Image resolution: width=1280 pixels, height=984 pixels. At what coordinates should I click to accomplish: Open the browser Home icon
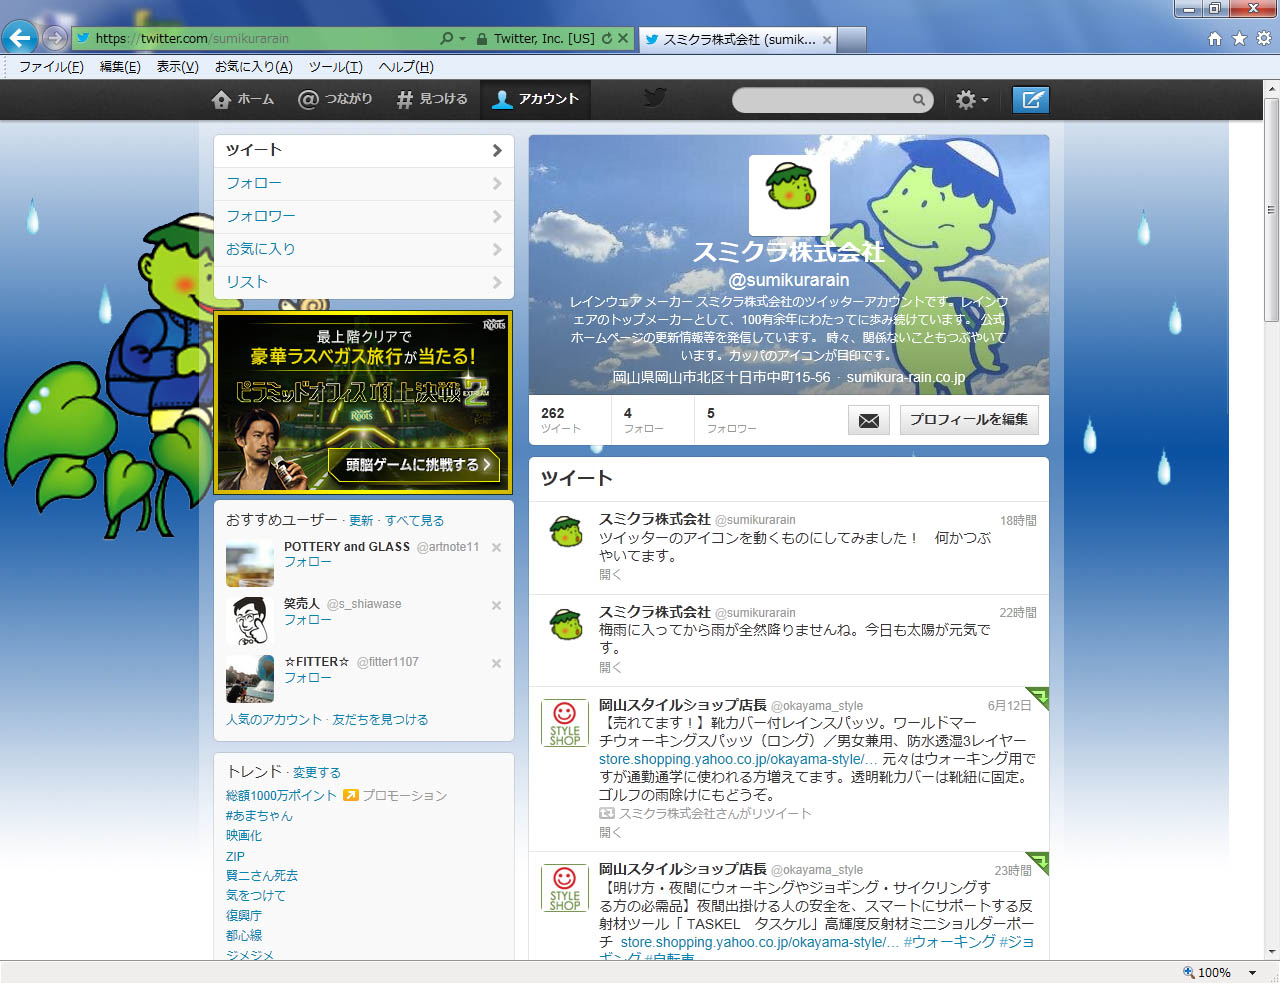(1215, 39)
